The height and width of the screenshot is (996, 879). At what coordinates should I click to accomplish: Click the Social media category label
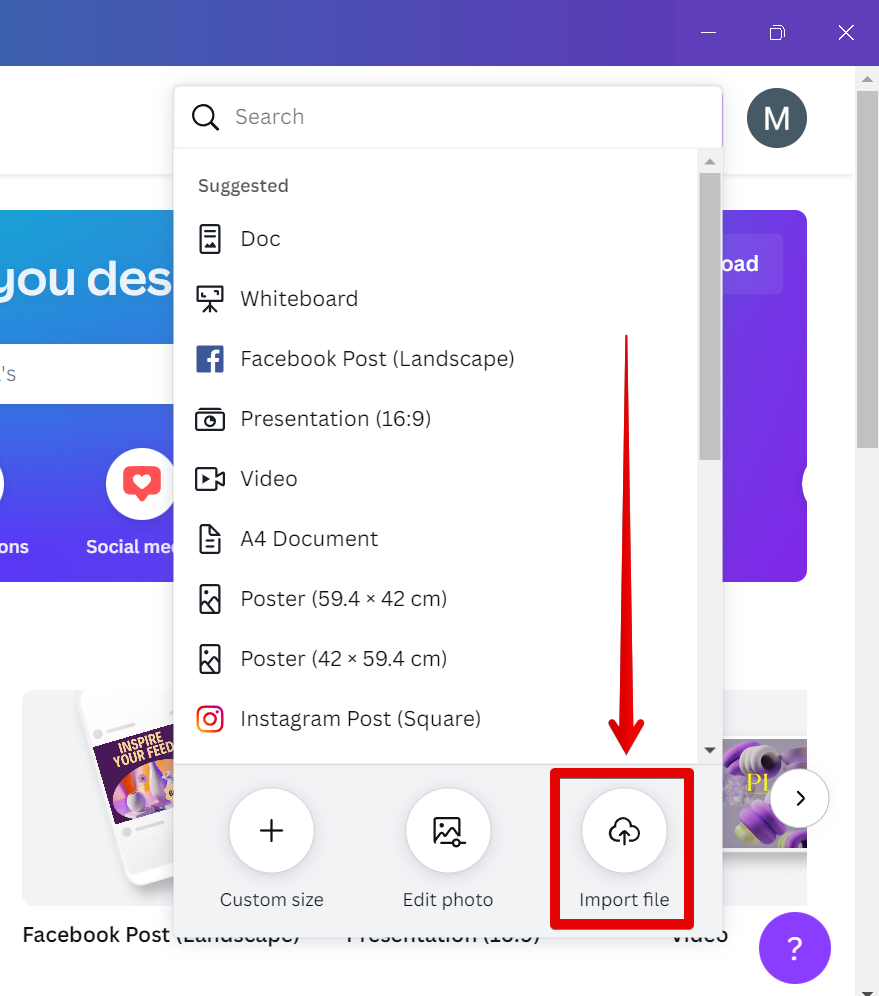(x=130, y=547)
